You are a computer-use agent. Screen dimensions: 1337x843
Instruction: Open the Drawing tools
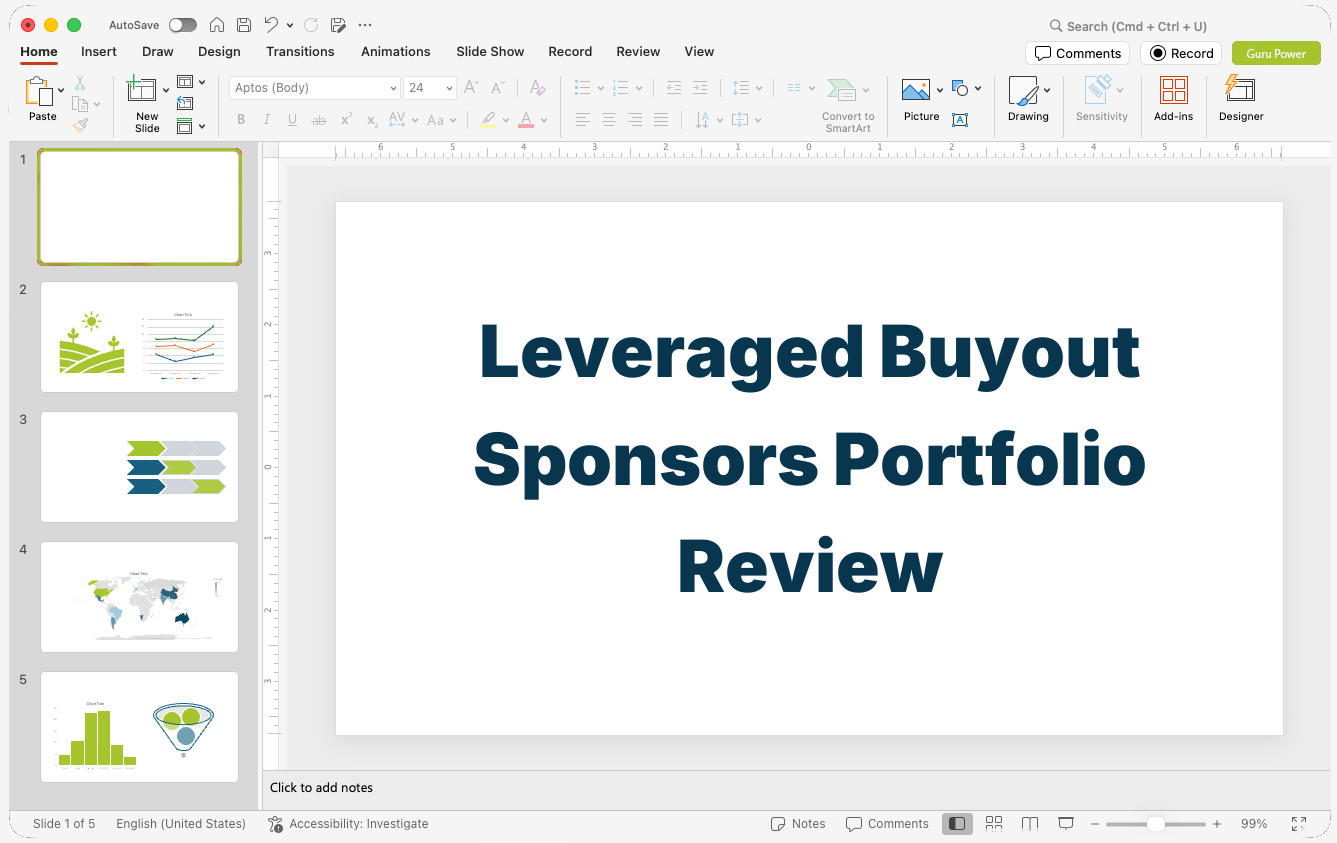pyautogui.click(x=1028, y=99)
